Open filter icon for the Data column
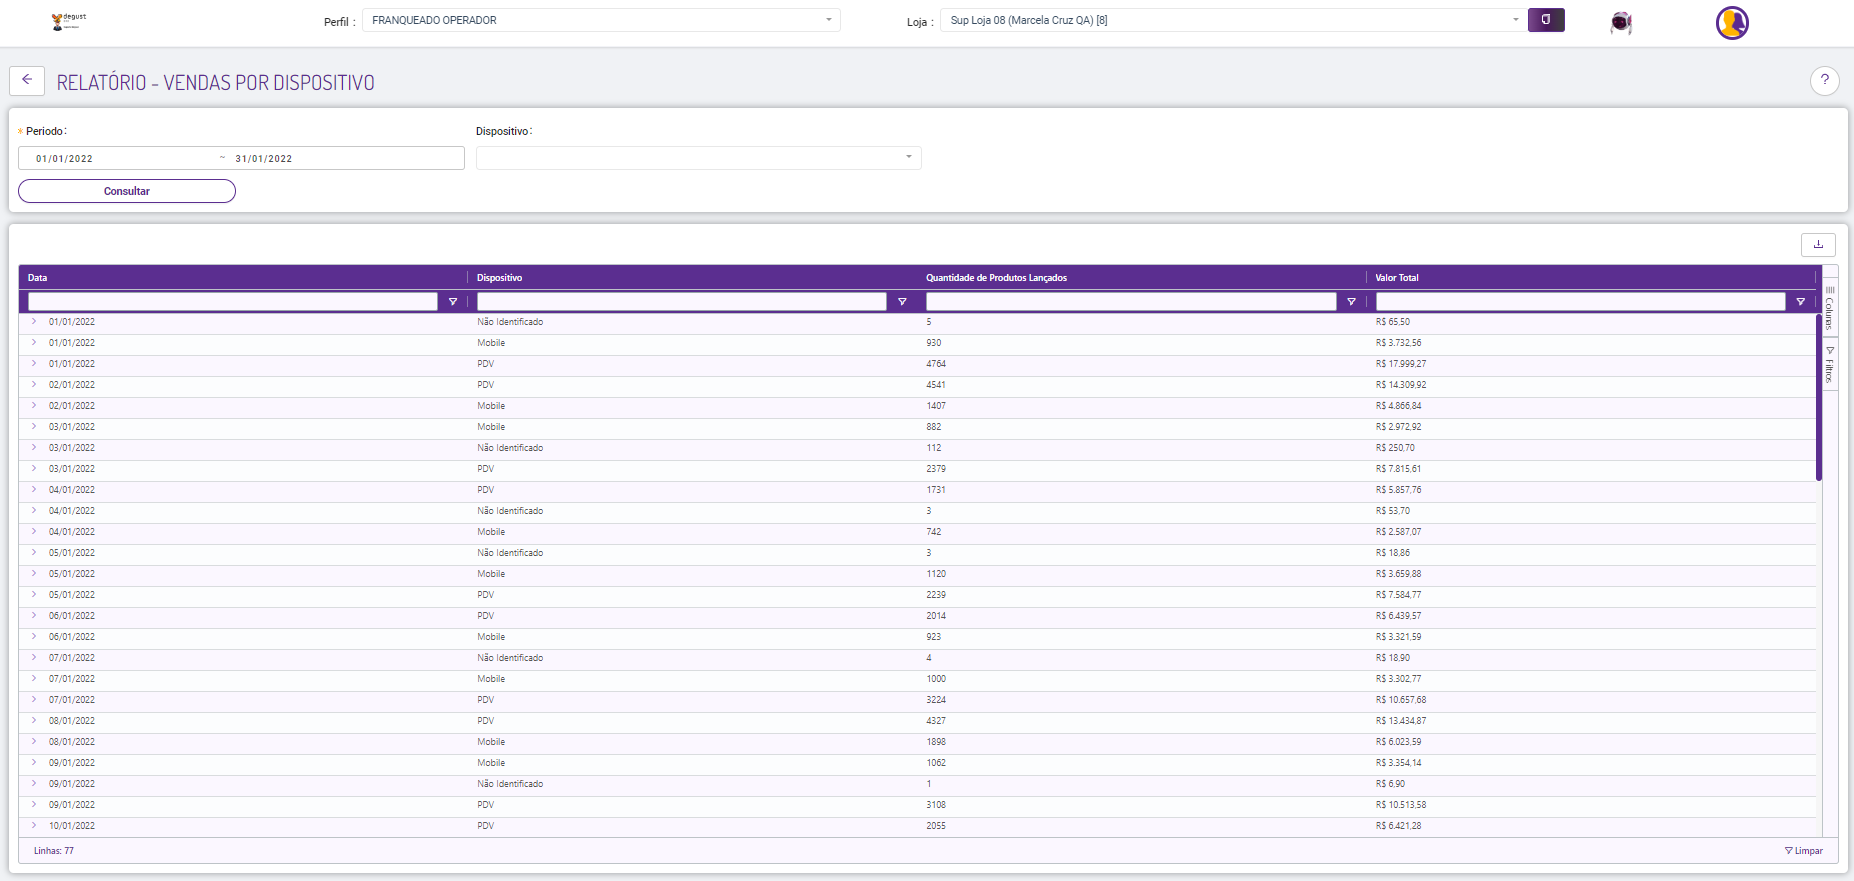This screenshot has width=1854, height=881. (x=453, y=302)
